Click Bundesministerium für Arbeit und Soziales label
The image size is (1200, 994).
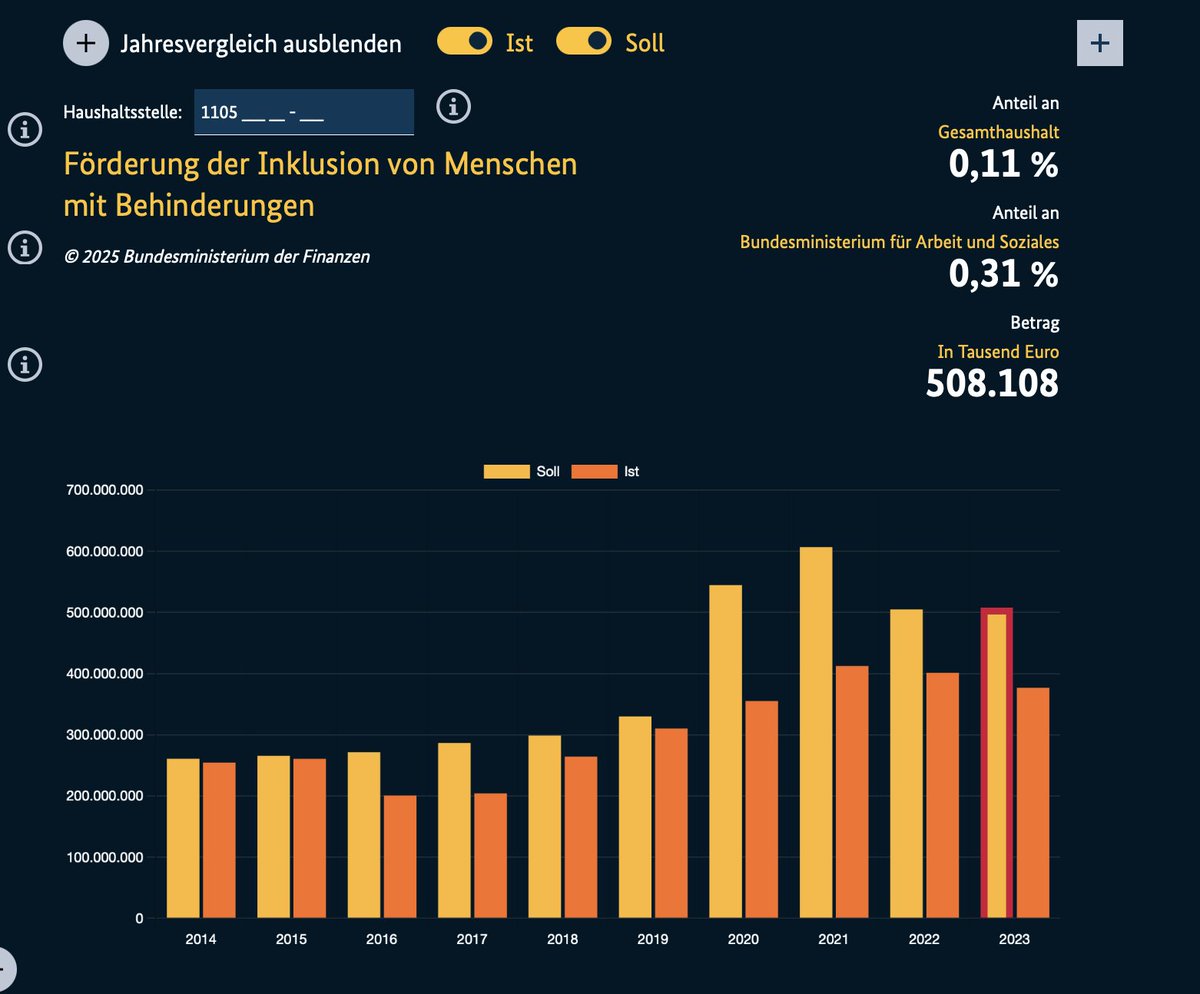[x=899, y=242]
